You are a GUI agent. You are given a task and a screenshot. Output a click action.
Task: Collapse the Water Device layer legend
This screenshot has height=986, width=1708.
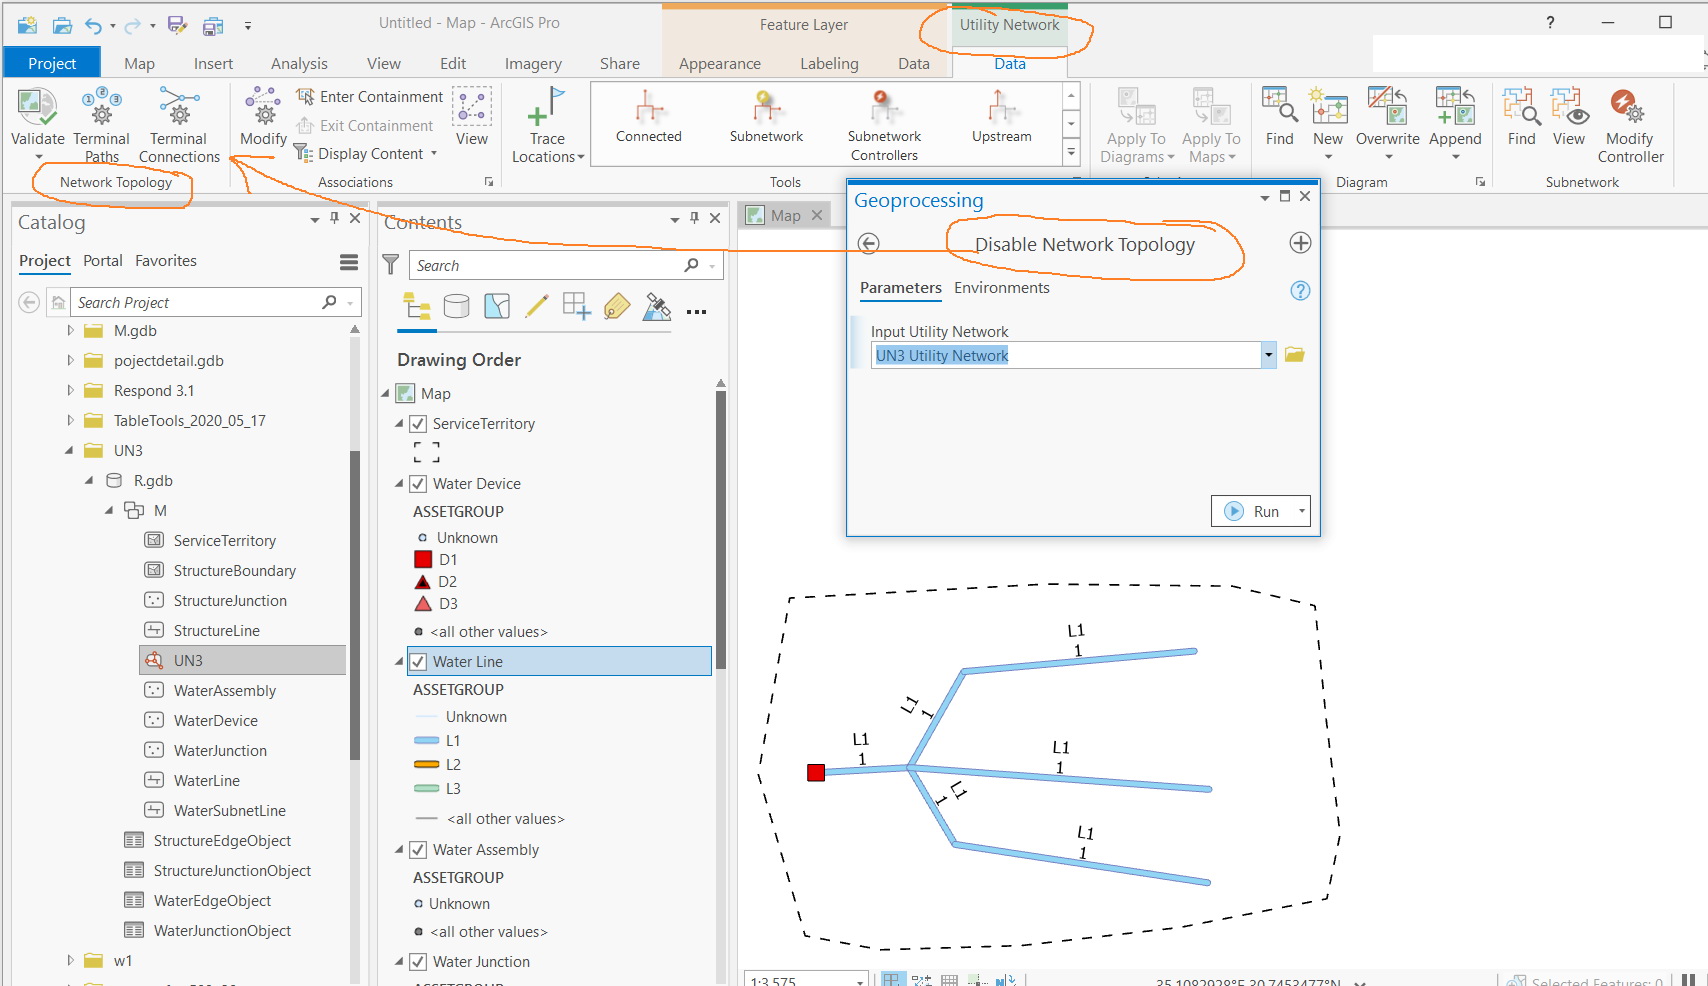click(x=399, y=484)
